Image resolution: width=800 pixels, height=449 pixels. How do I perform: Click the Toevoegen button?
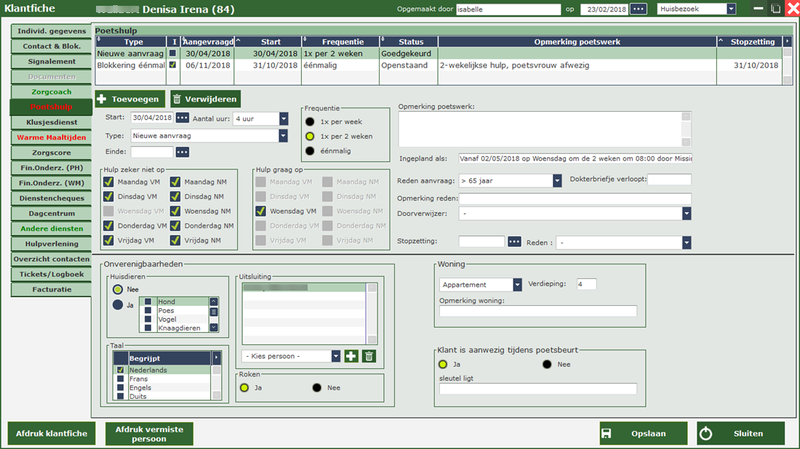[x=128, y=99]
